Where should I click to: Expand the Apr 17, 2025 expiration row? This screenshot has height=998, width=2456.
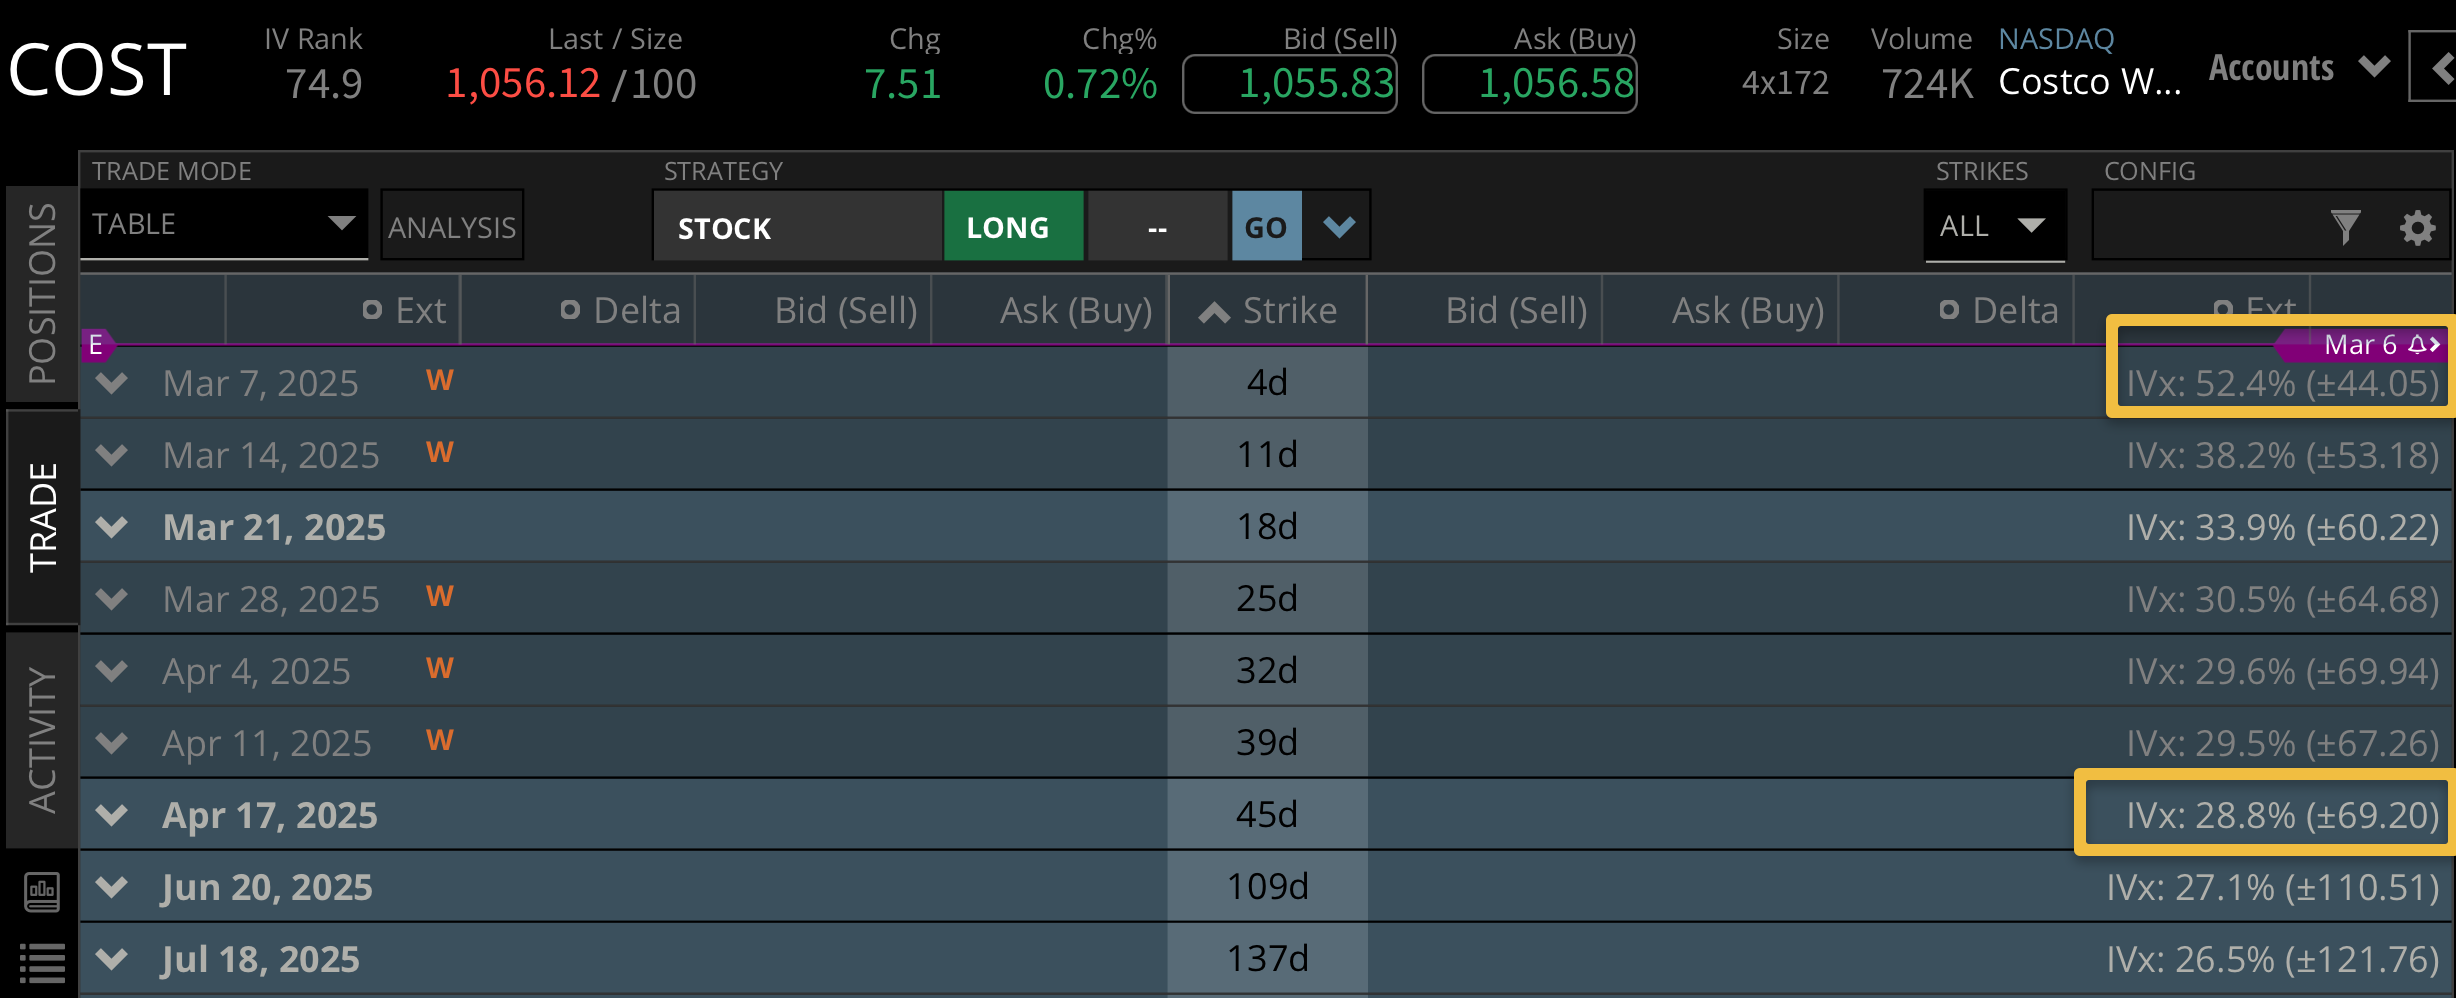coord(112,815)
